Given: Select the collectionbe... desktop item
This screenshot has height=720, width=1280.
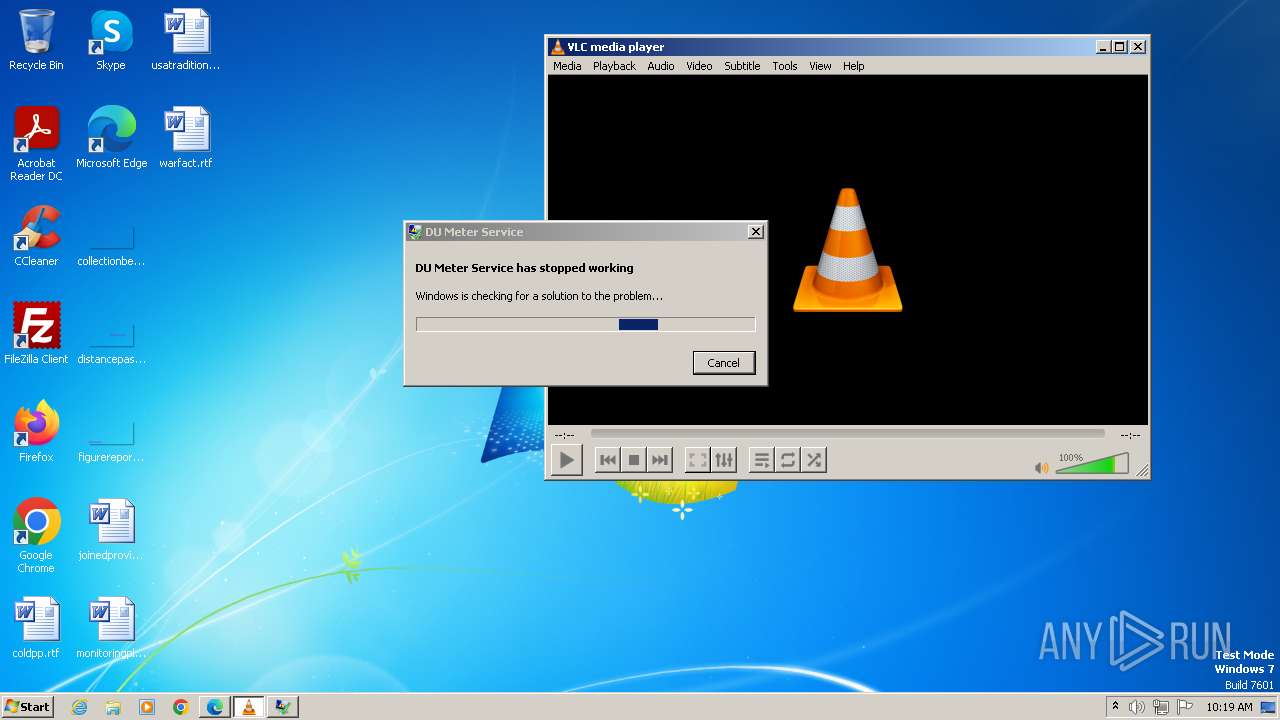Looking at the screenshot, I should [x=111, y=246].
